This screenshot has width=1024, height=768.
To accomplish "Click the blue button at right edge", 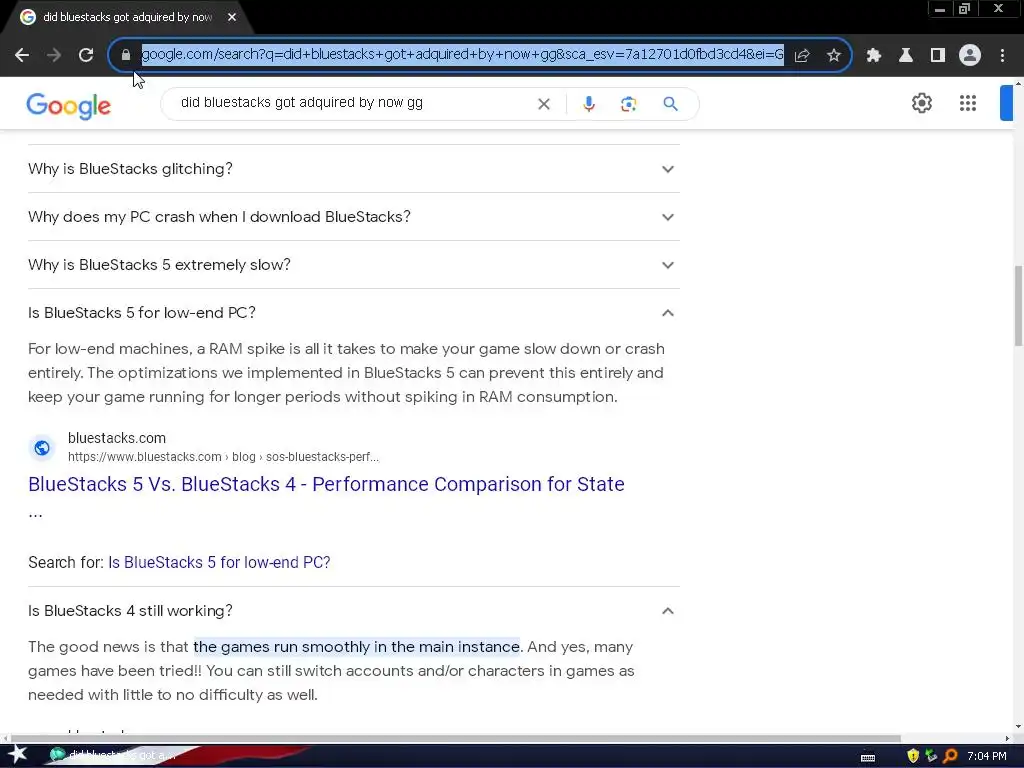I will (1006, 103).
